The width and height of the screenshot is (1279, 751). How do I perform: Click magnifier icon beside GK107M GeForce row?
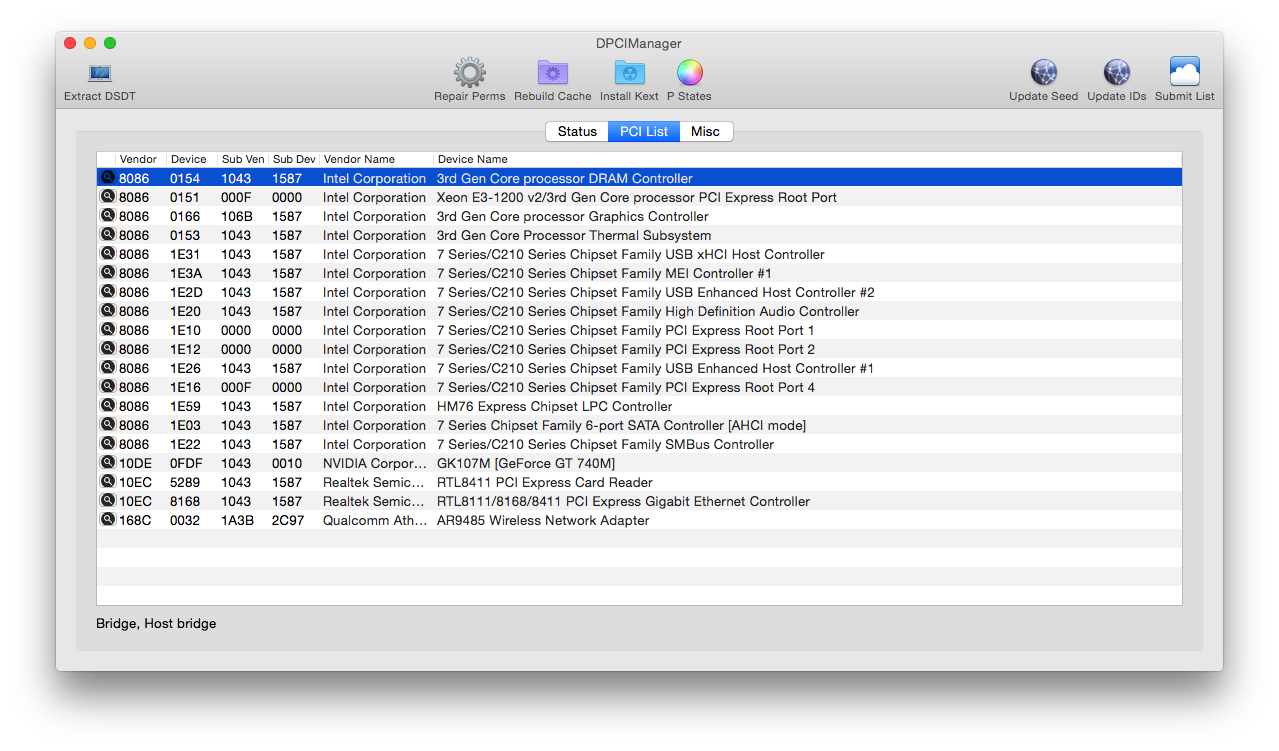point(108,463)
